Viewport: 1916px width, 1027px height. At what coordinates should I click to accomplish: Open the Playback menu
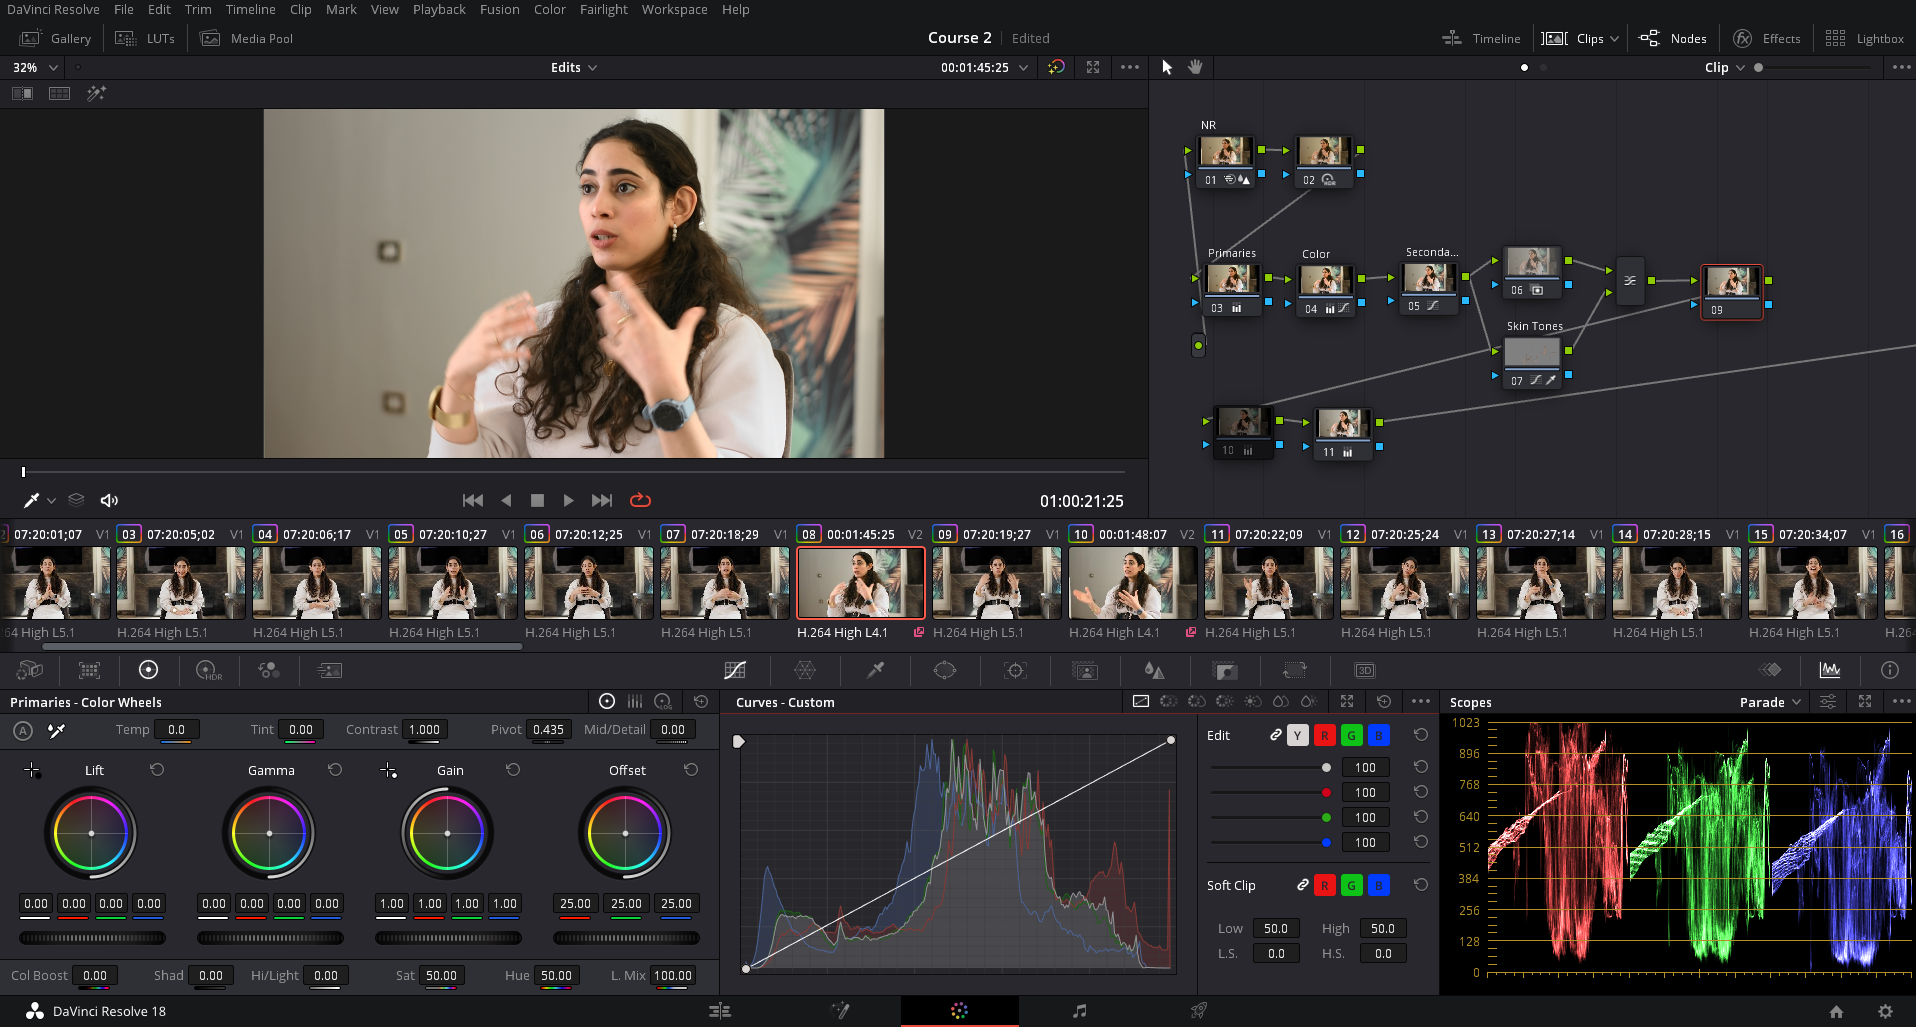439,10
